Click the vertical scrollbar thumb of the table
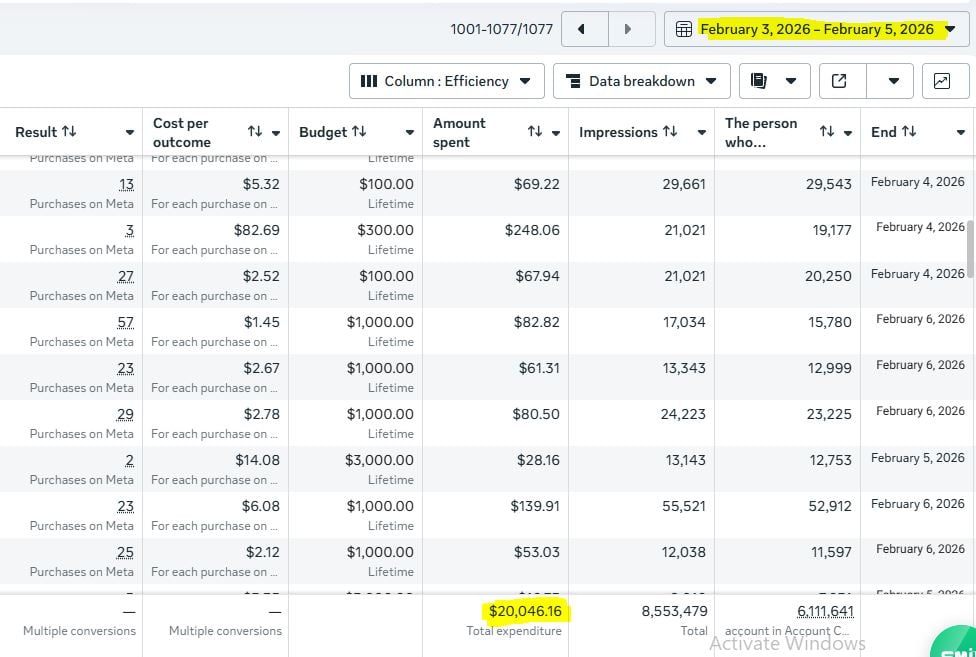The height and width of the screenshot is (657, 976). [972, 249]
